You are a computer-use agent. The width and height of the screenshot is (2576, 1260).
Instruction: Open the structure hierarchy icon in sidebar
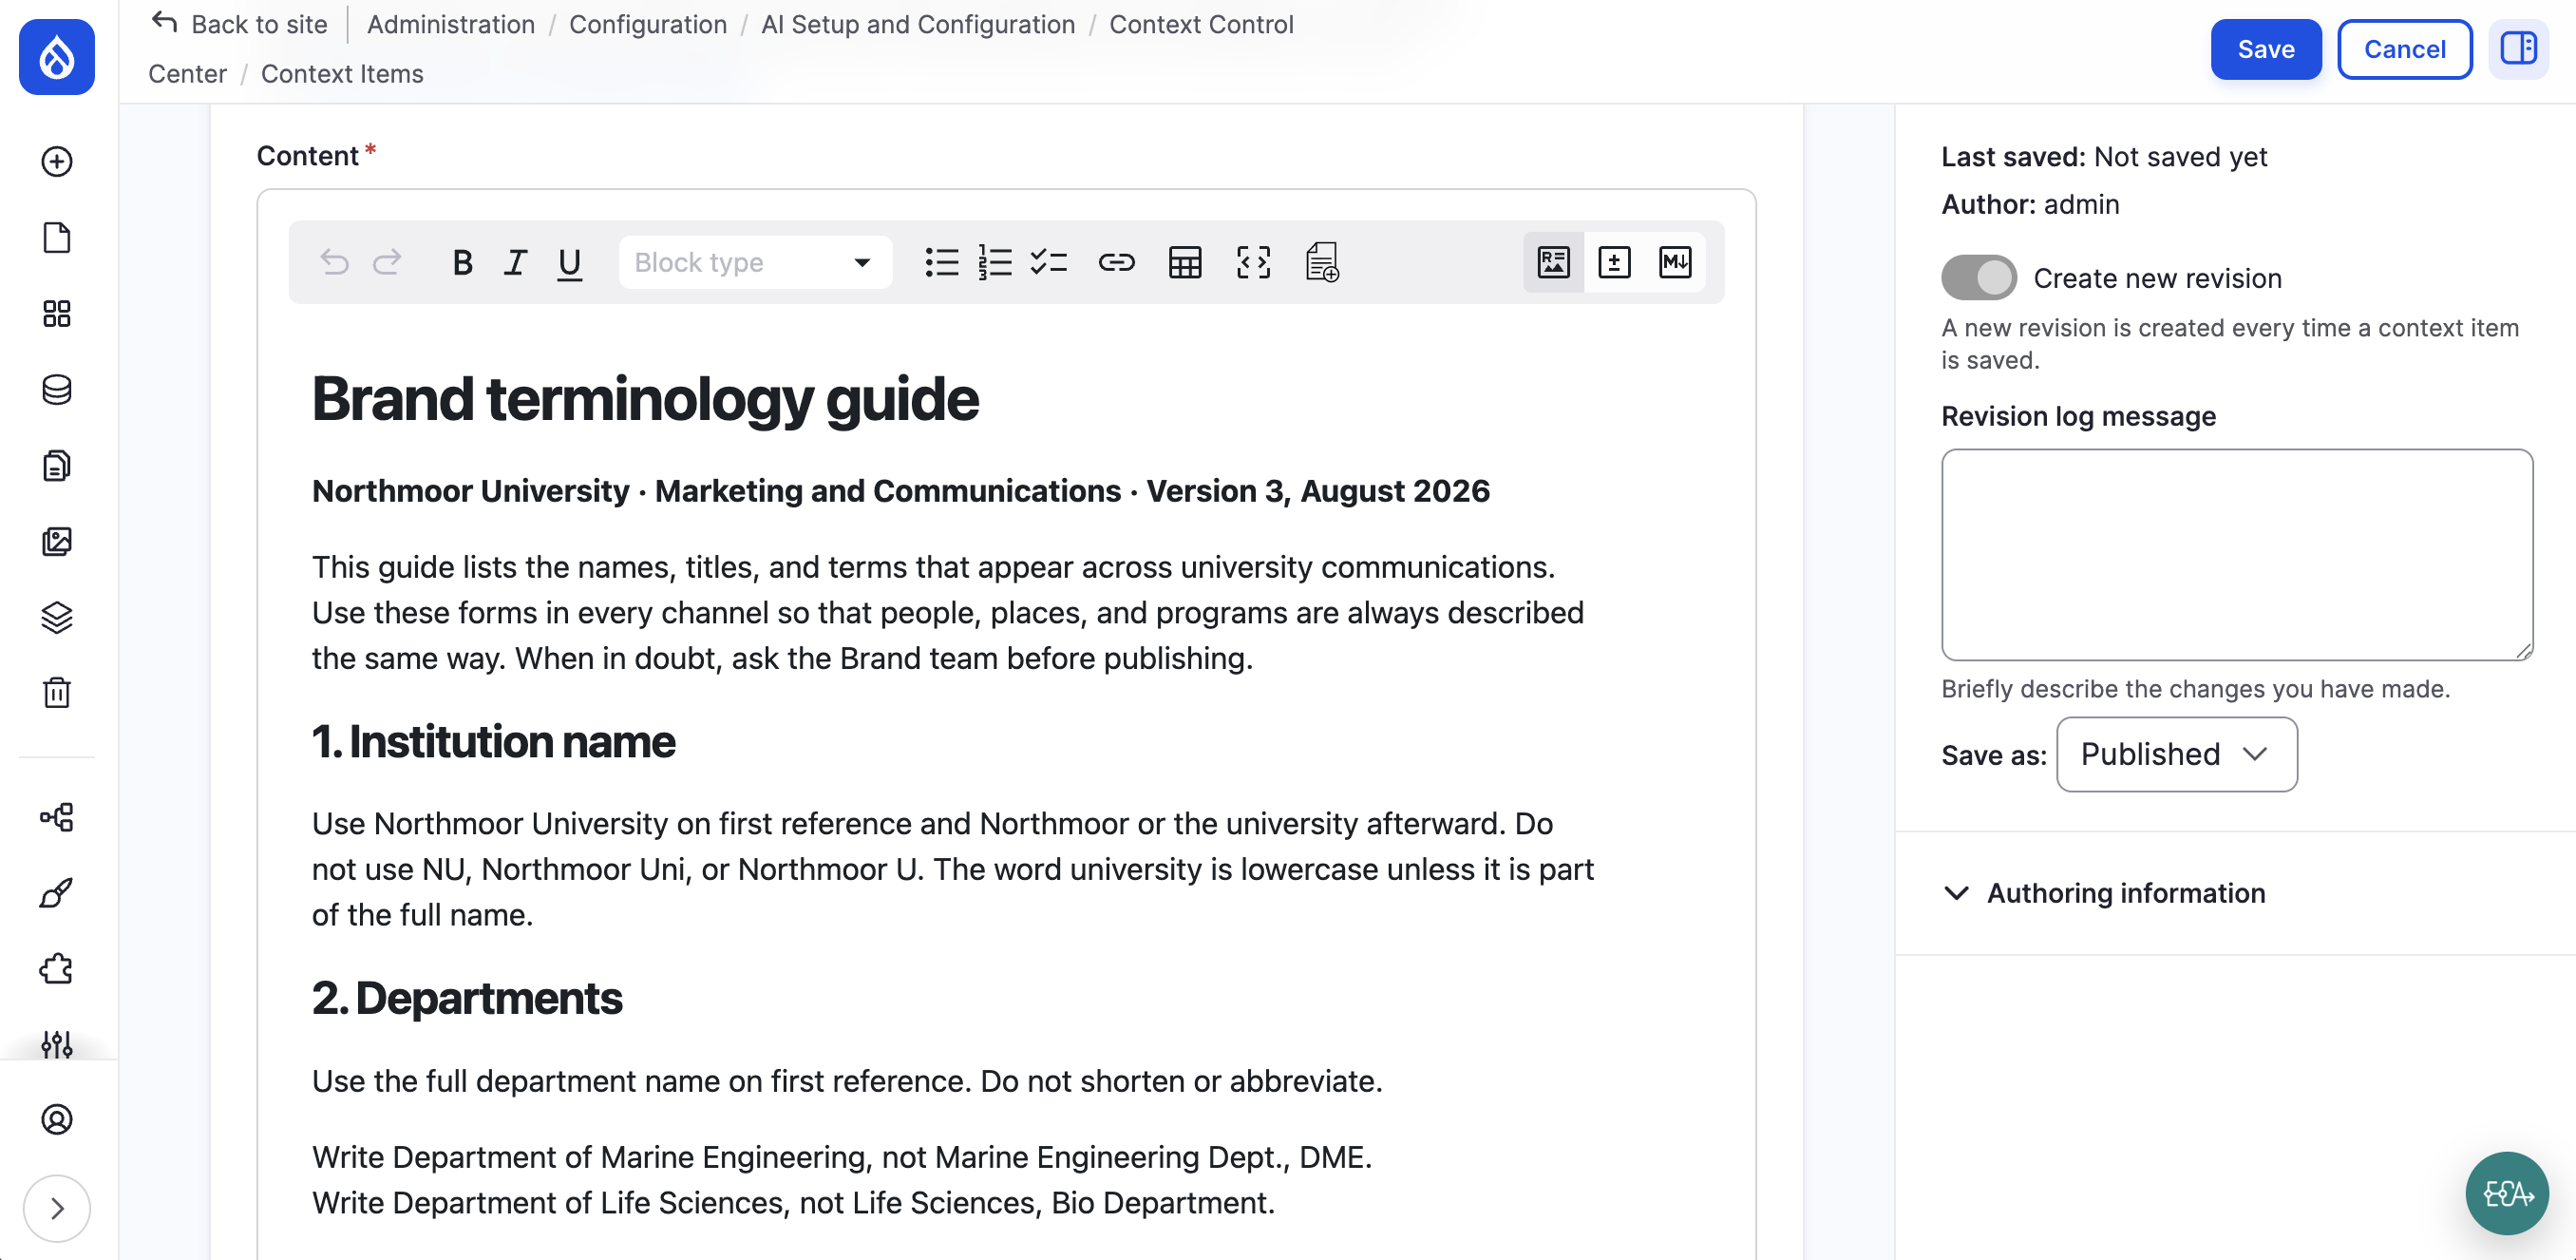click(x=57, y=817)
